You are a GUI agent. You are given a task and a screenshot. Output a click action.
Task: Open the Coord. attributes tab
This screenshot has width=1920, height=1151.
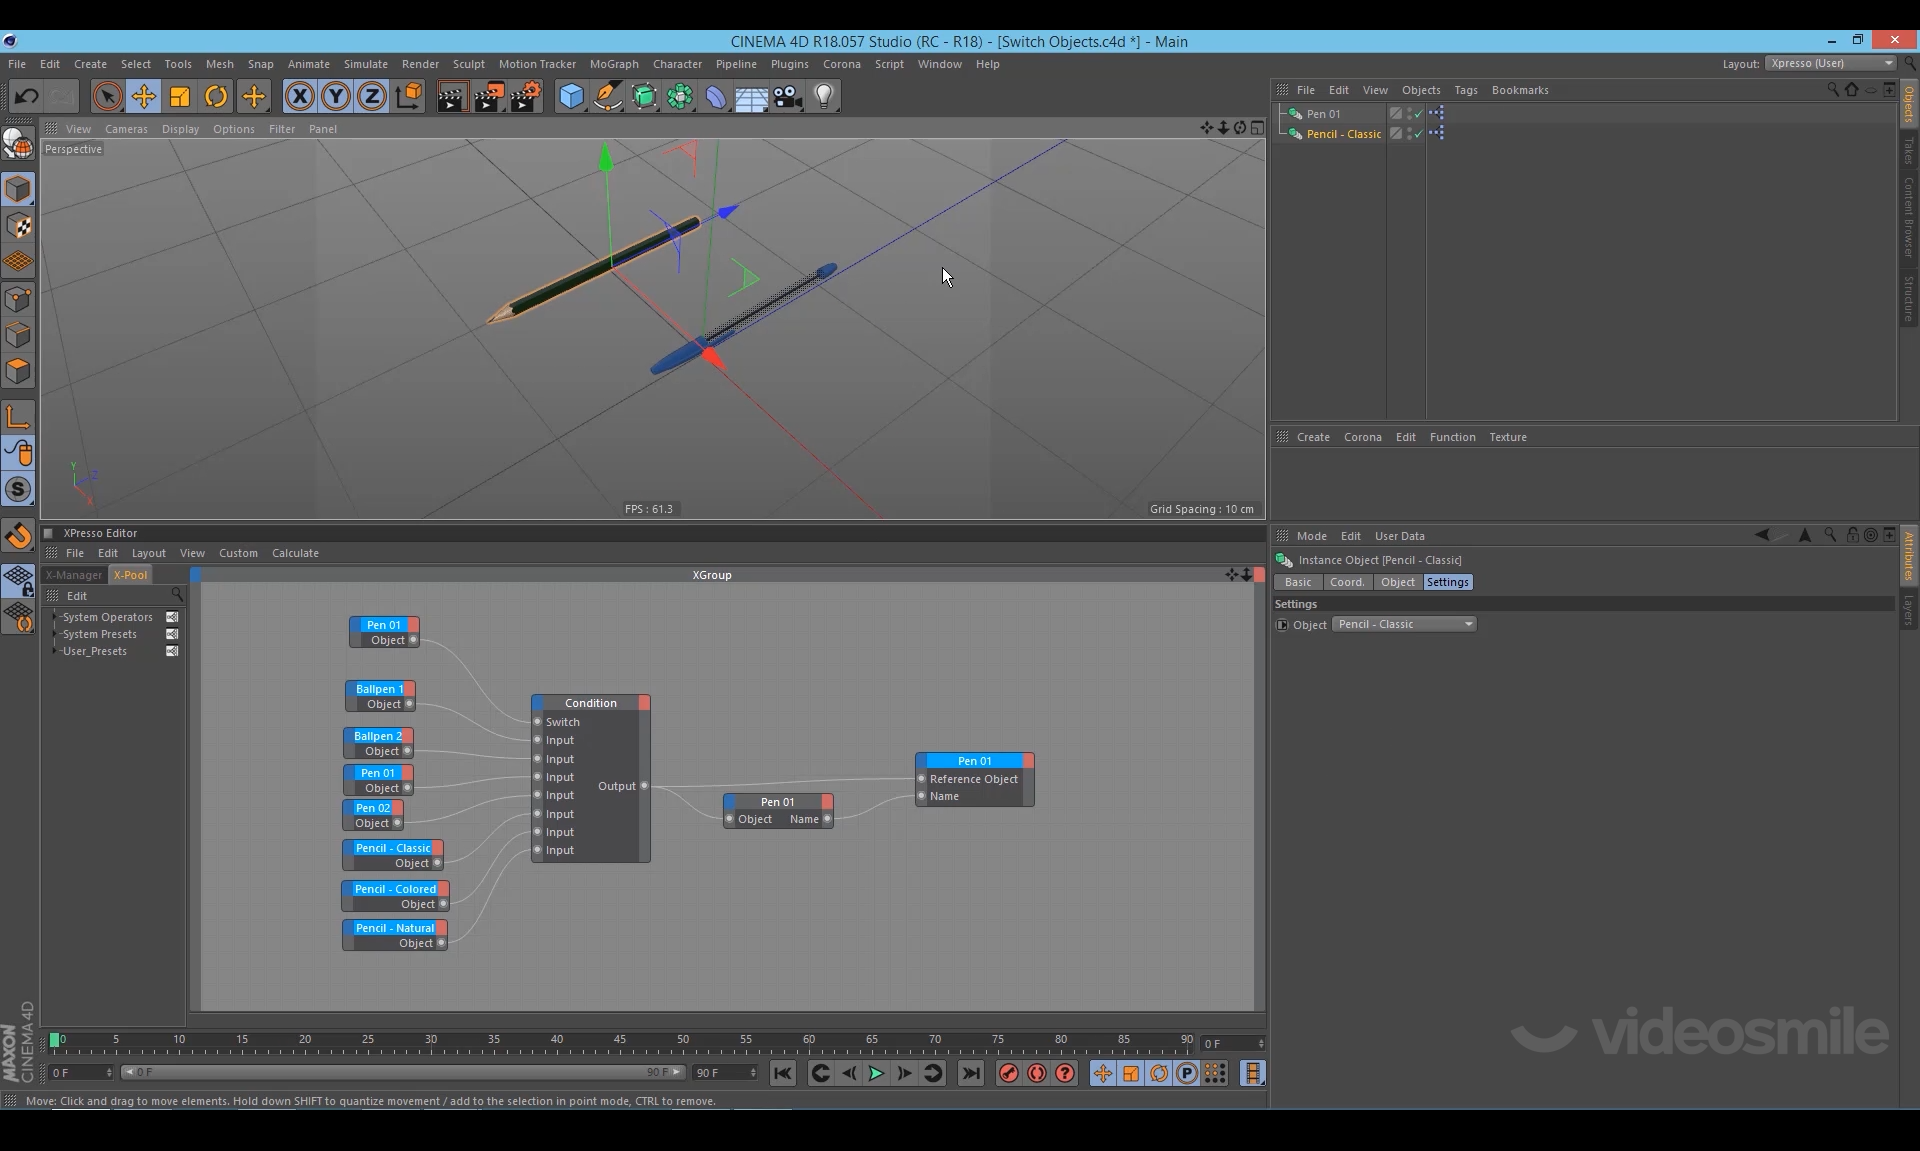coord(1346,582)
